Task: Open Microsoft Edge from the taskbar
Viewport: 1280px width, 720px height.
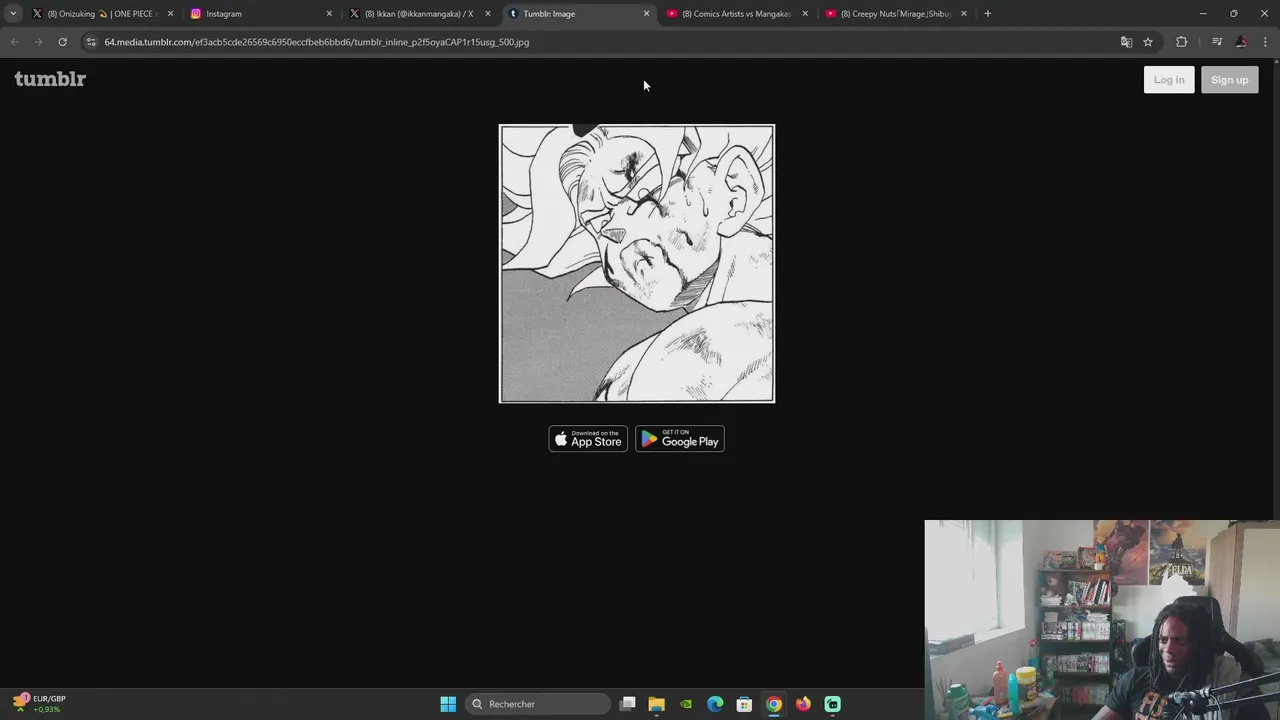Action: tap(715, 704)
